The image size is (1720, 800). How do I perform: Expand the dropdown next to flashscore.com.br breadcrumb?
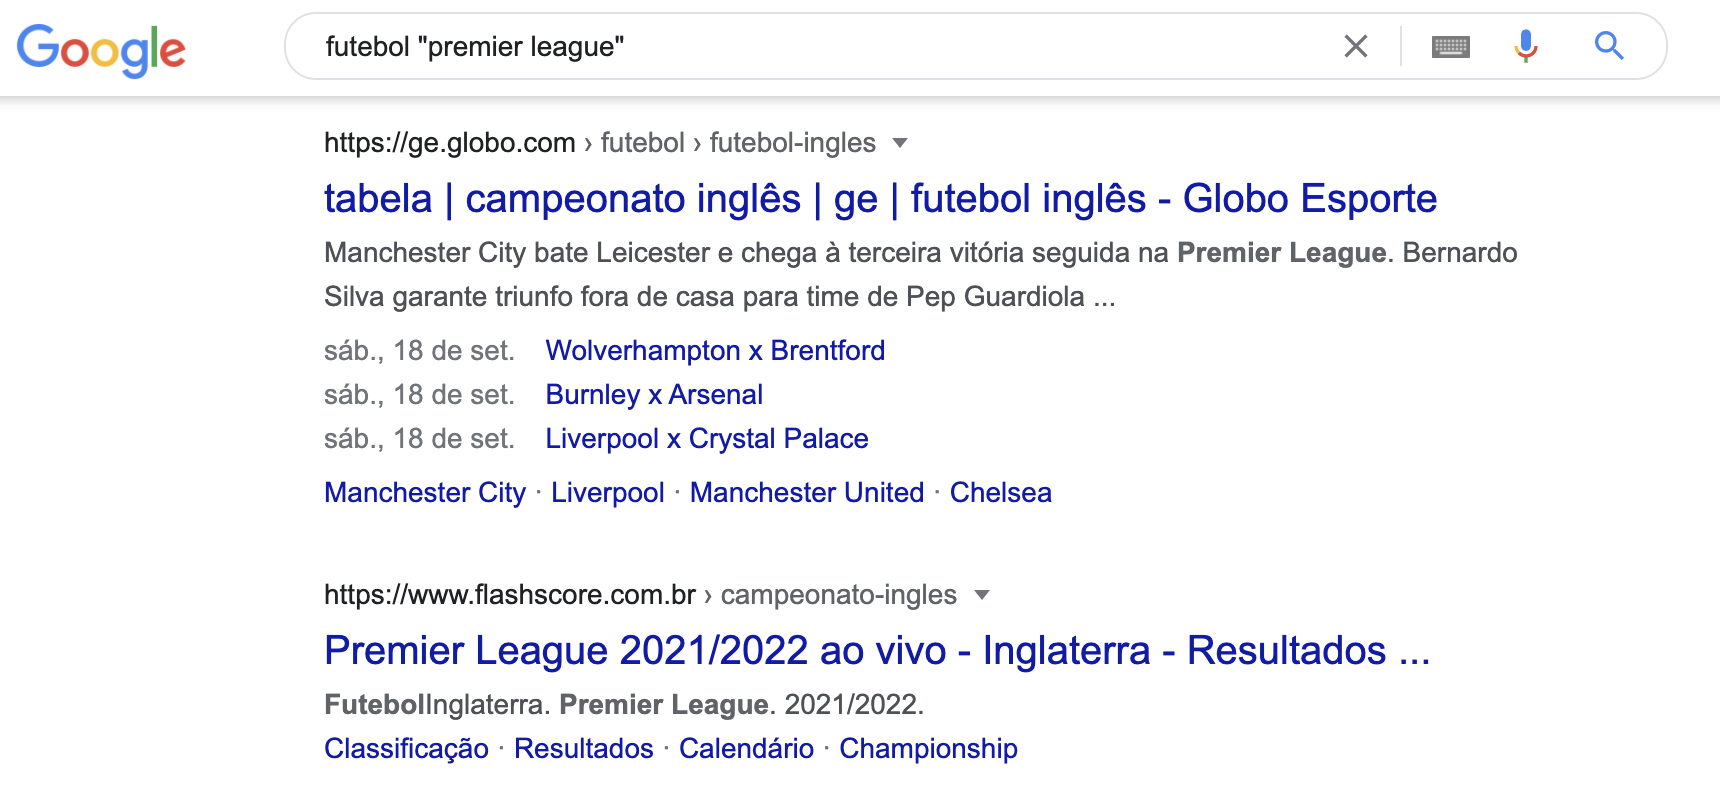(983, 596)
